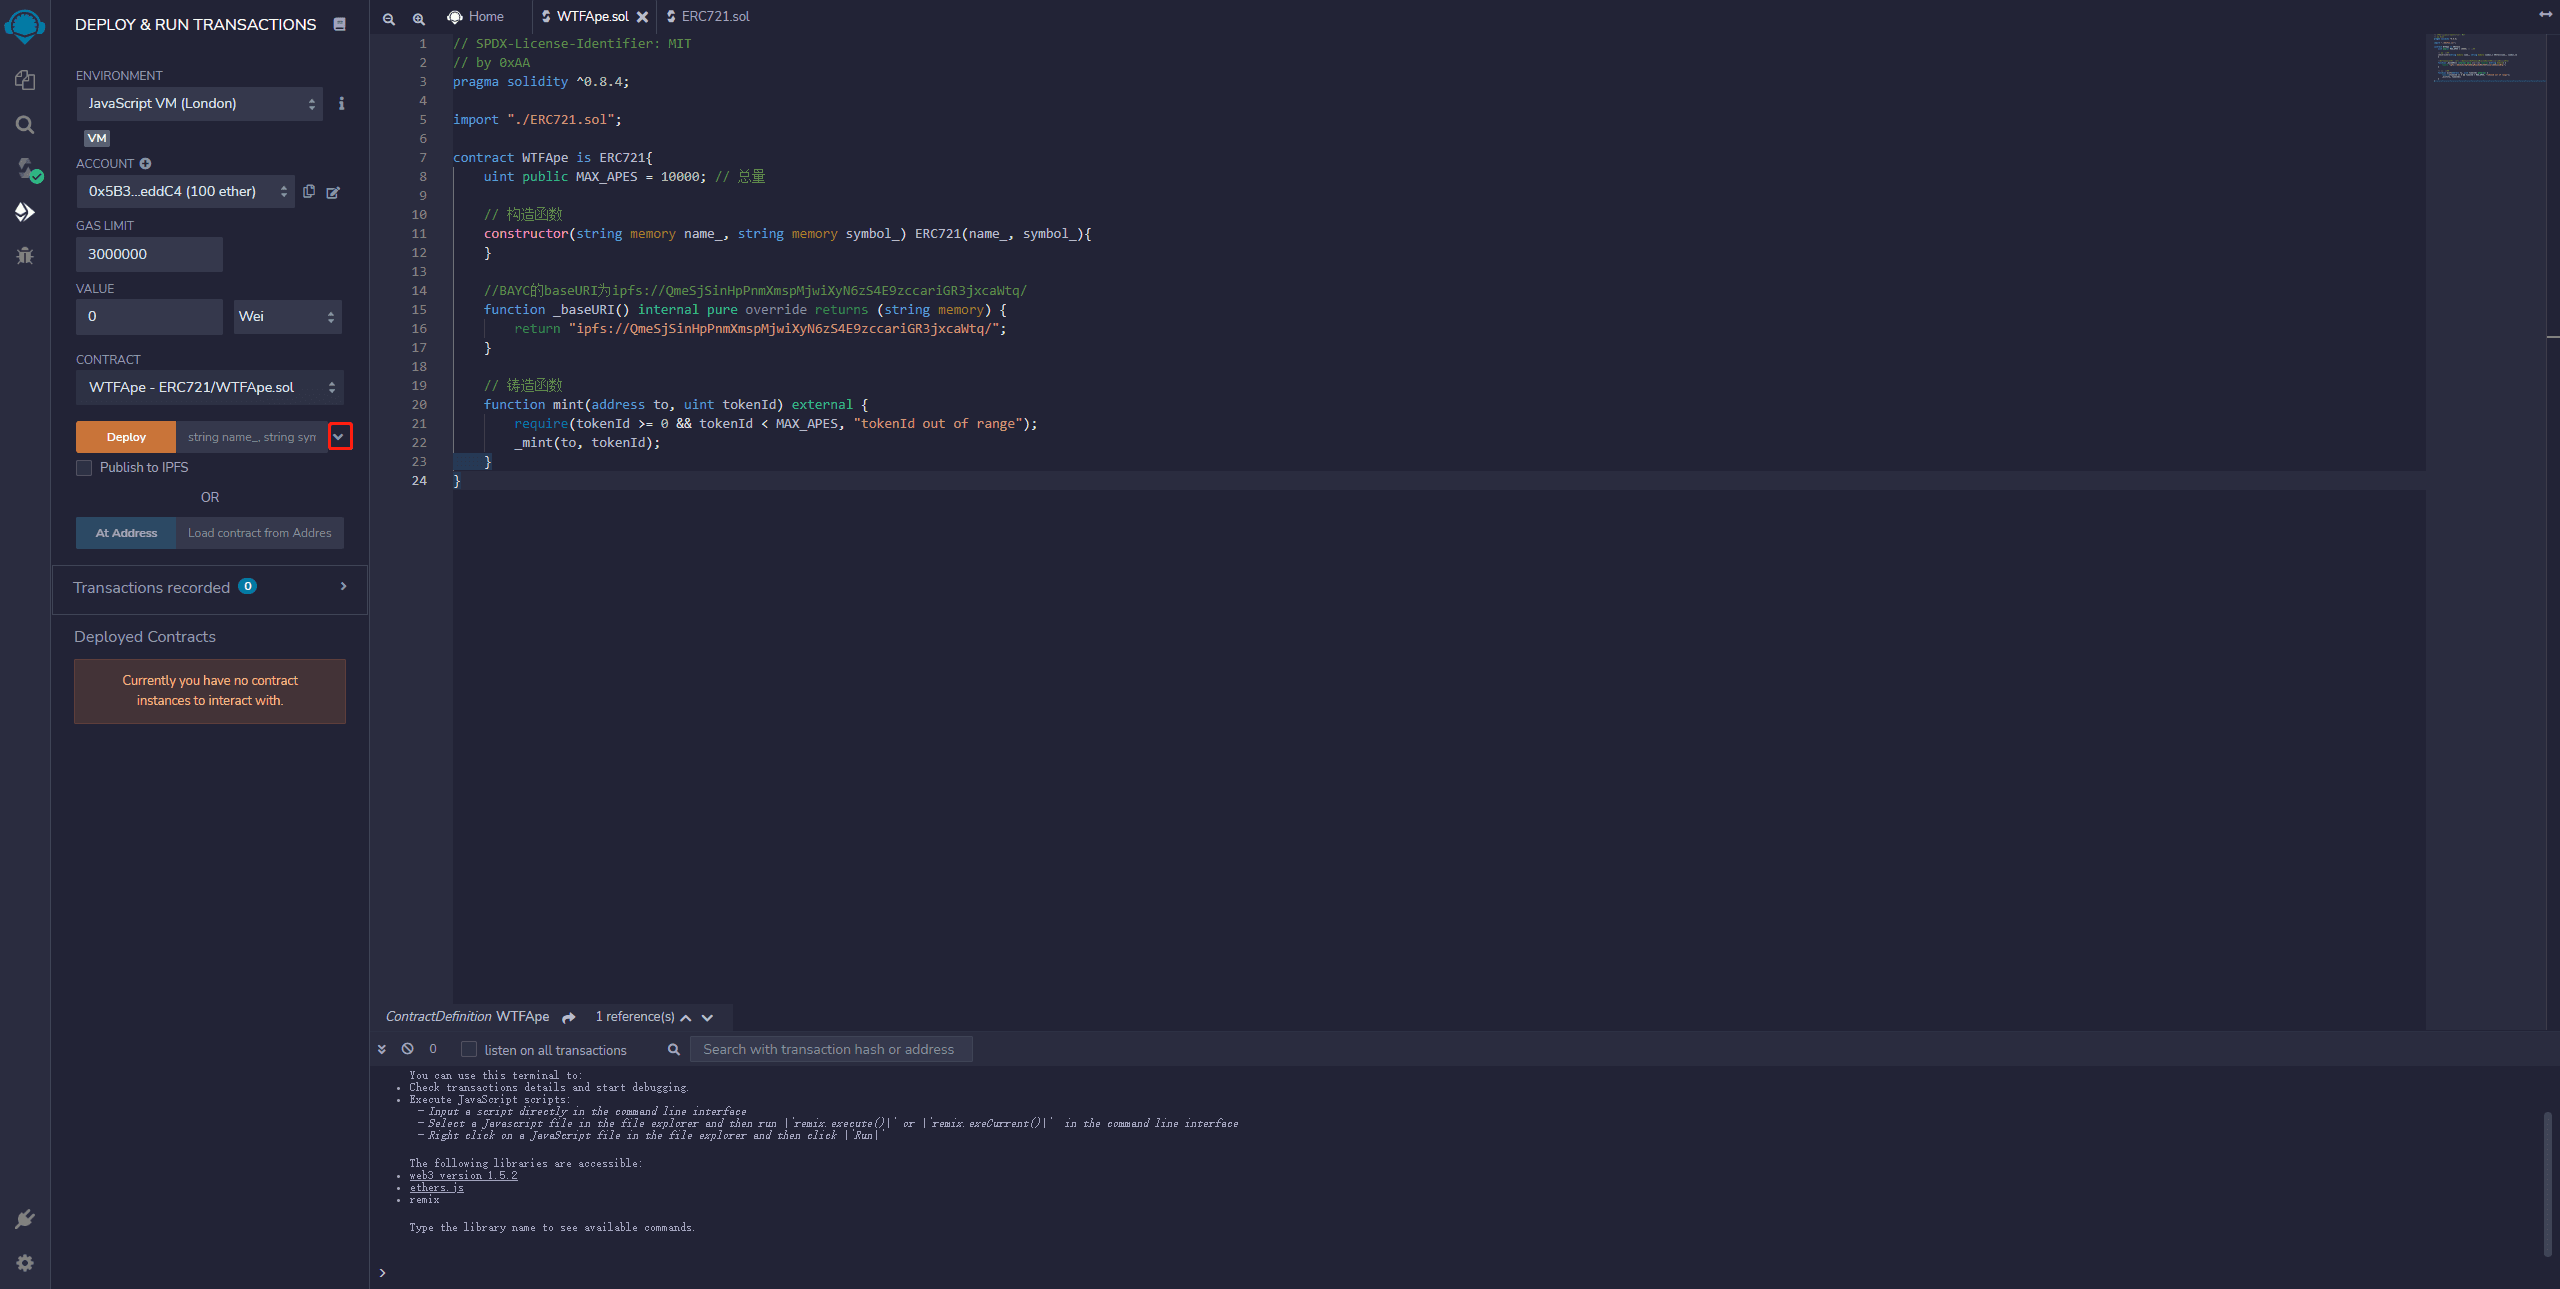This screenshot has width=2560, height=1289.
Task: Click the GAS LIMIT input field
Action: click(x=149, y=254)
